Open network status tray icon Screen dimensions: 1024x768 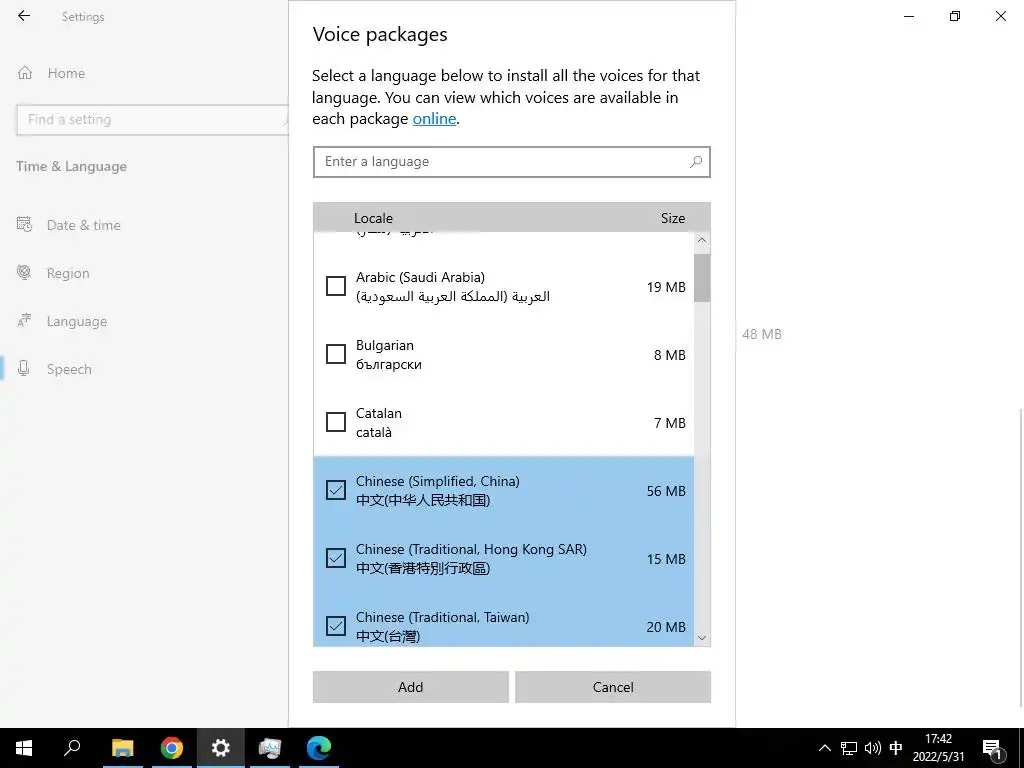pyautogui.click(x=848, y=748)
